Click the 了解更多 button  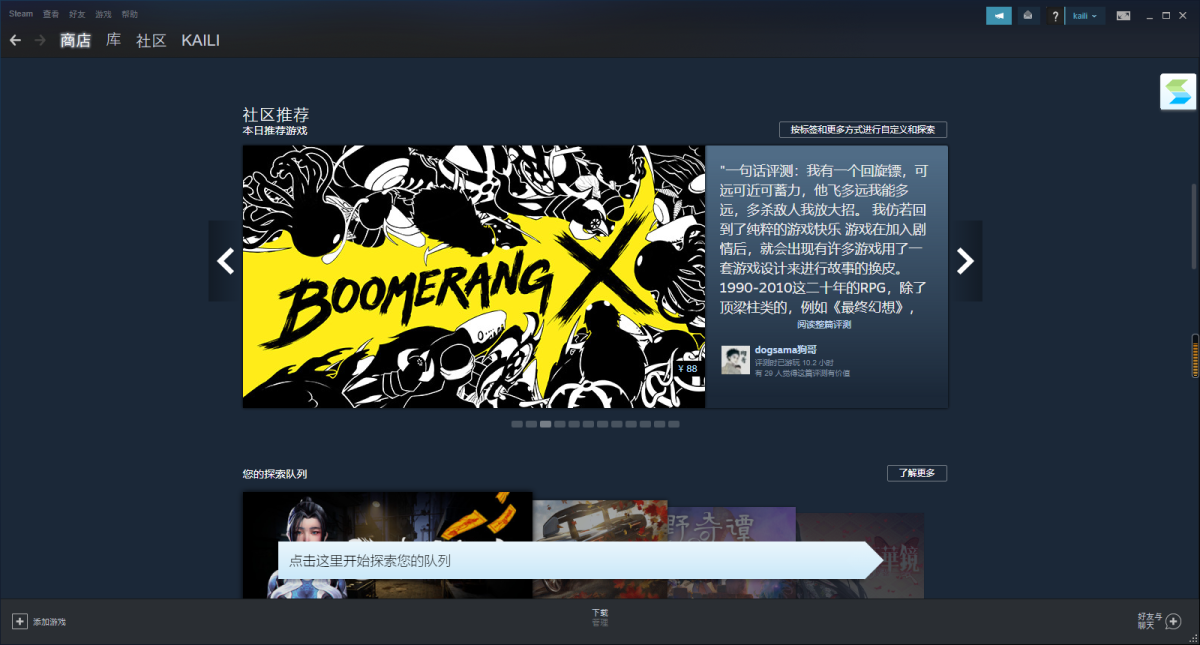(917, 473)
